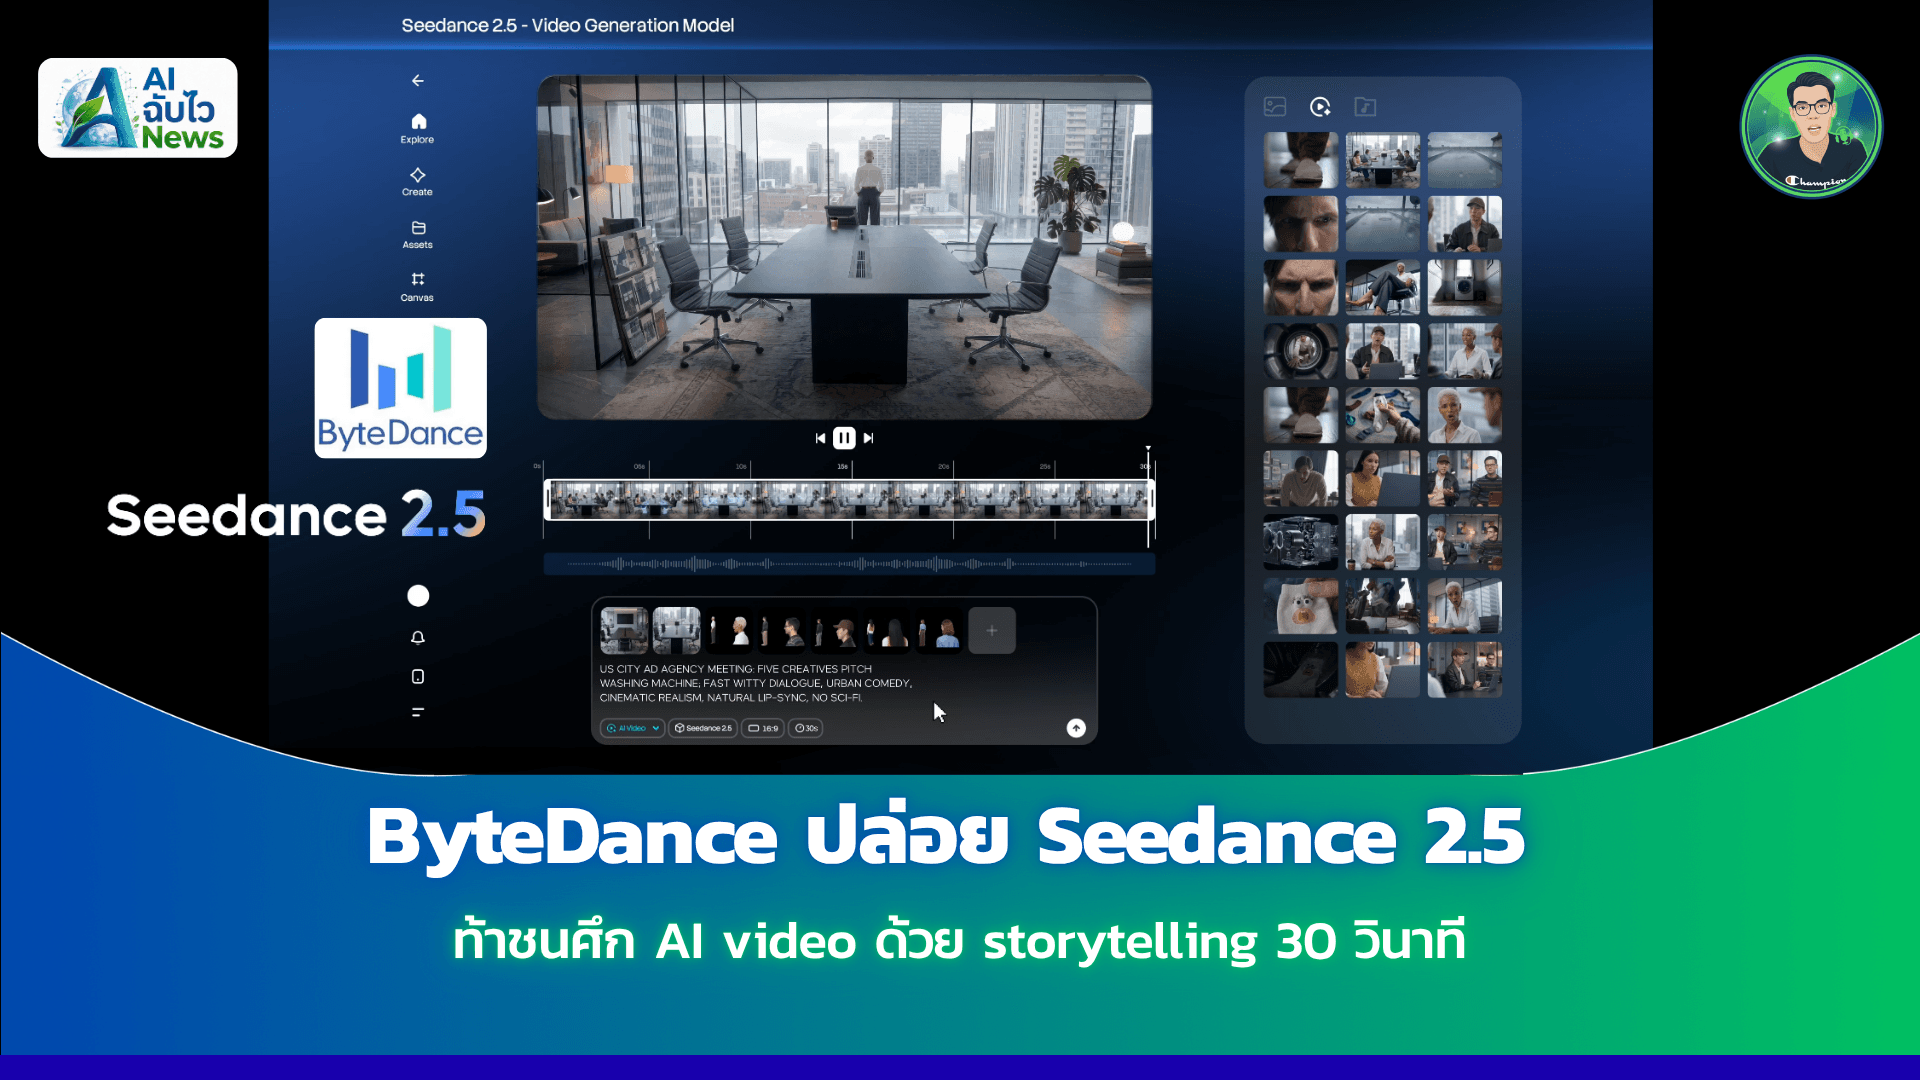Open the 30s duration selector
The width and height of the screenshot is (1920, 1080).
[x=806, y=728]
